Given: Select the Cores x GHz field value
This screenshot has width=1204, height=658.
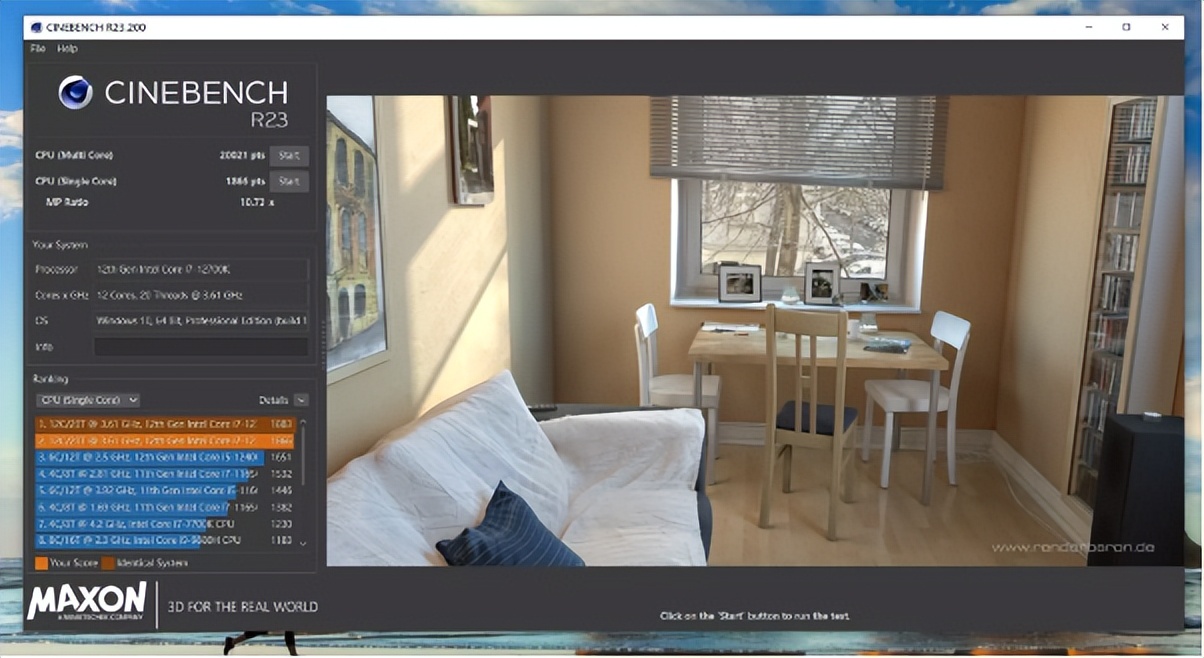Looking at the screenshot, I should click(x=200, y=295).
